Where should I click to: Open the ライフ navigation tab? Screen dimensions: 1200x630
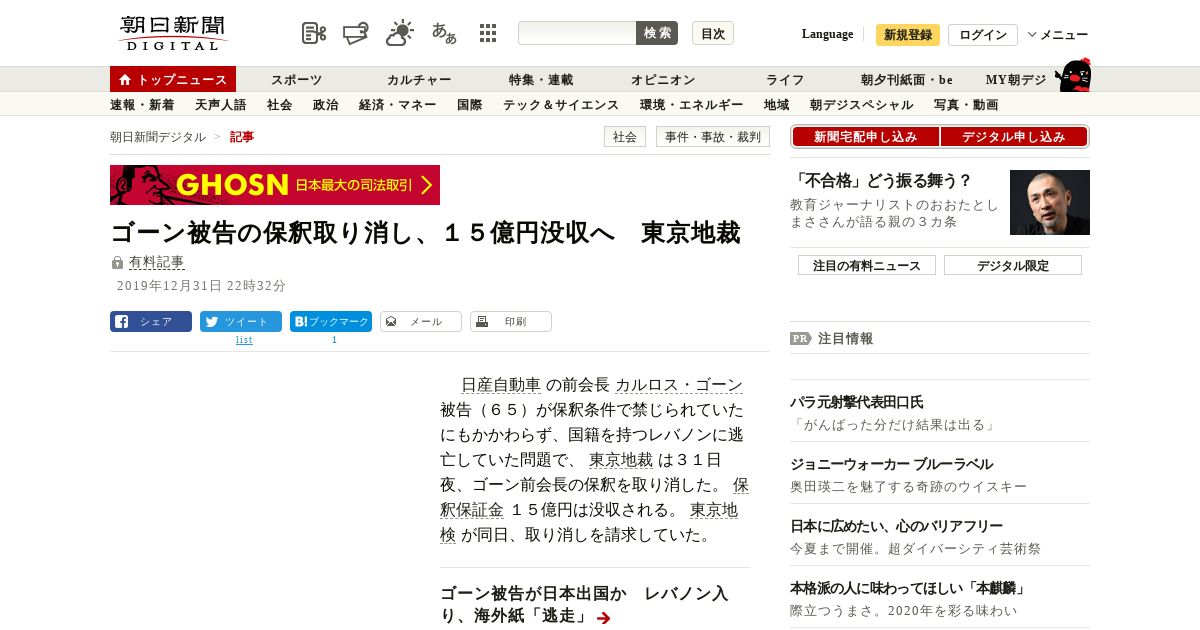(785, 80)
